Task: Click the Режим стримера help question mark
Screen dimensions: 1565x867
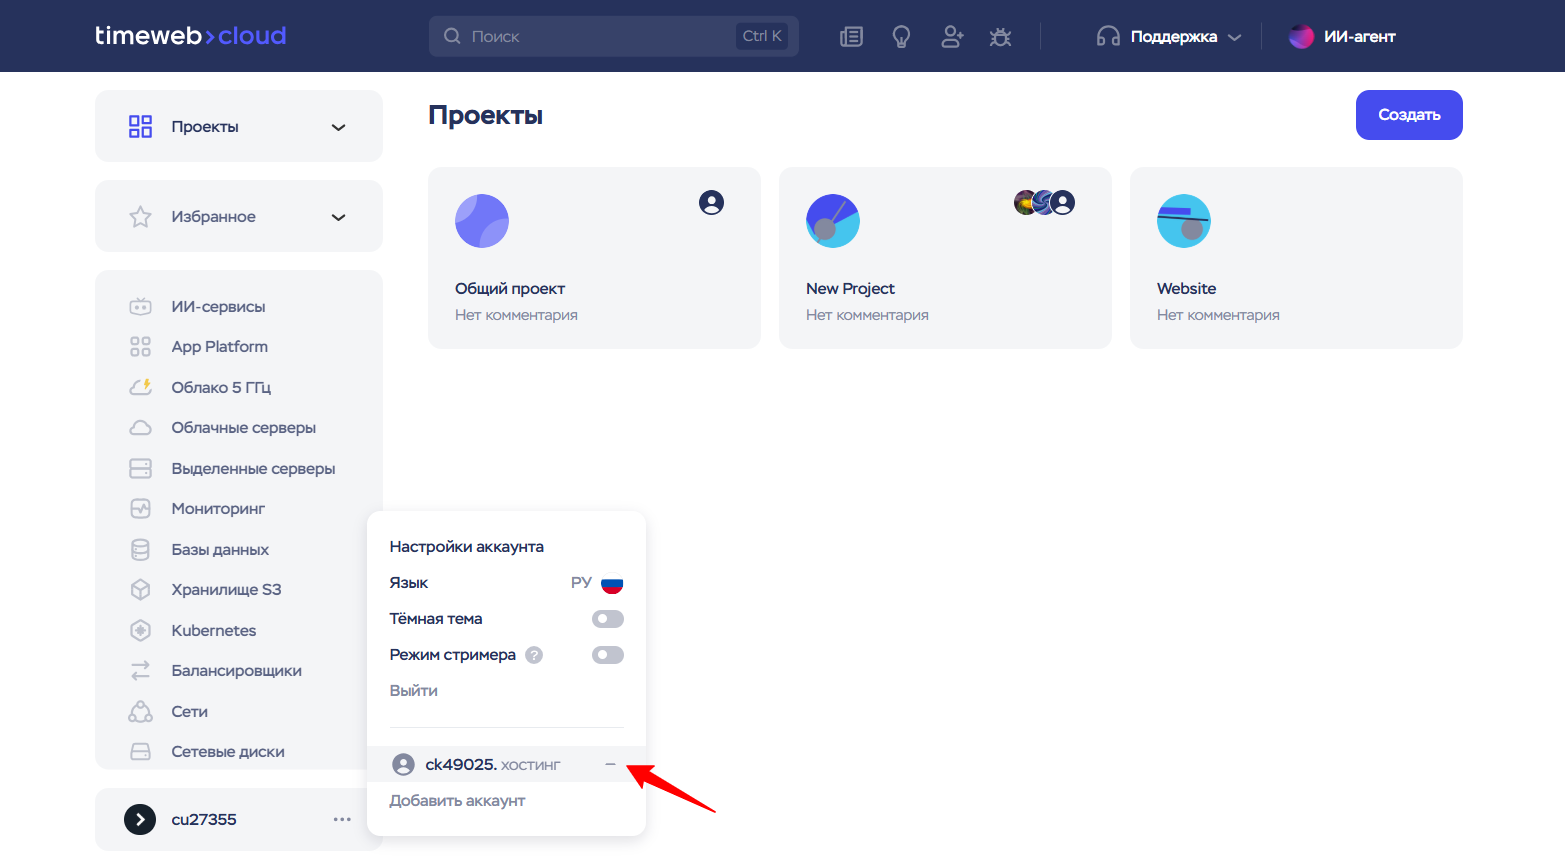Action: point(534,655)
